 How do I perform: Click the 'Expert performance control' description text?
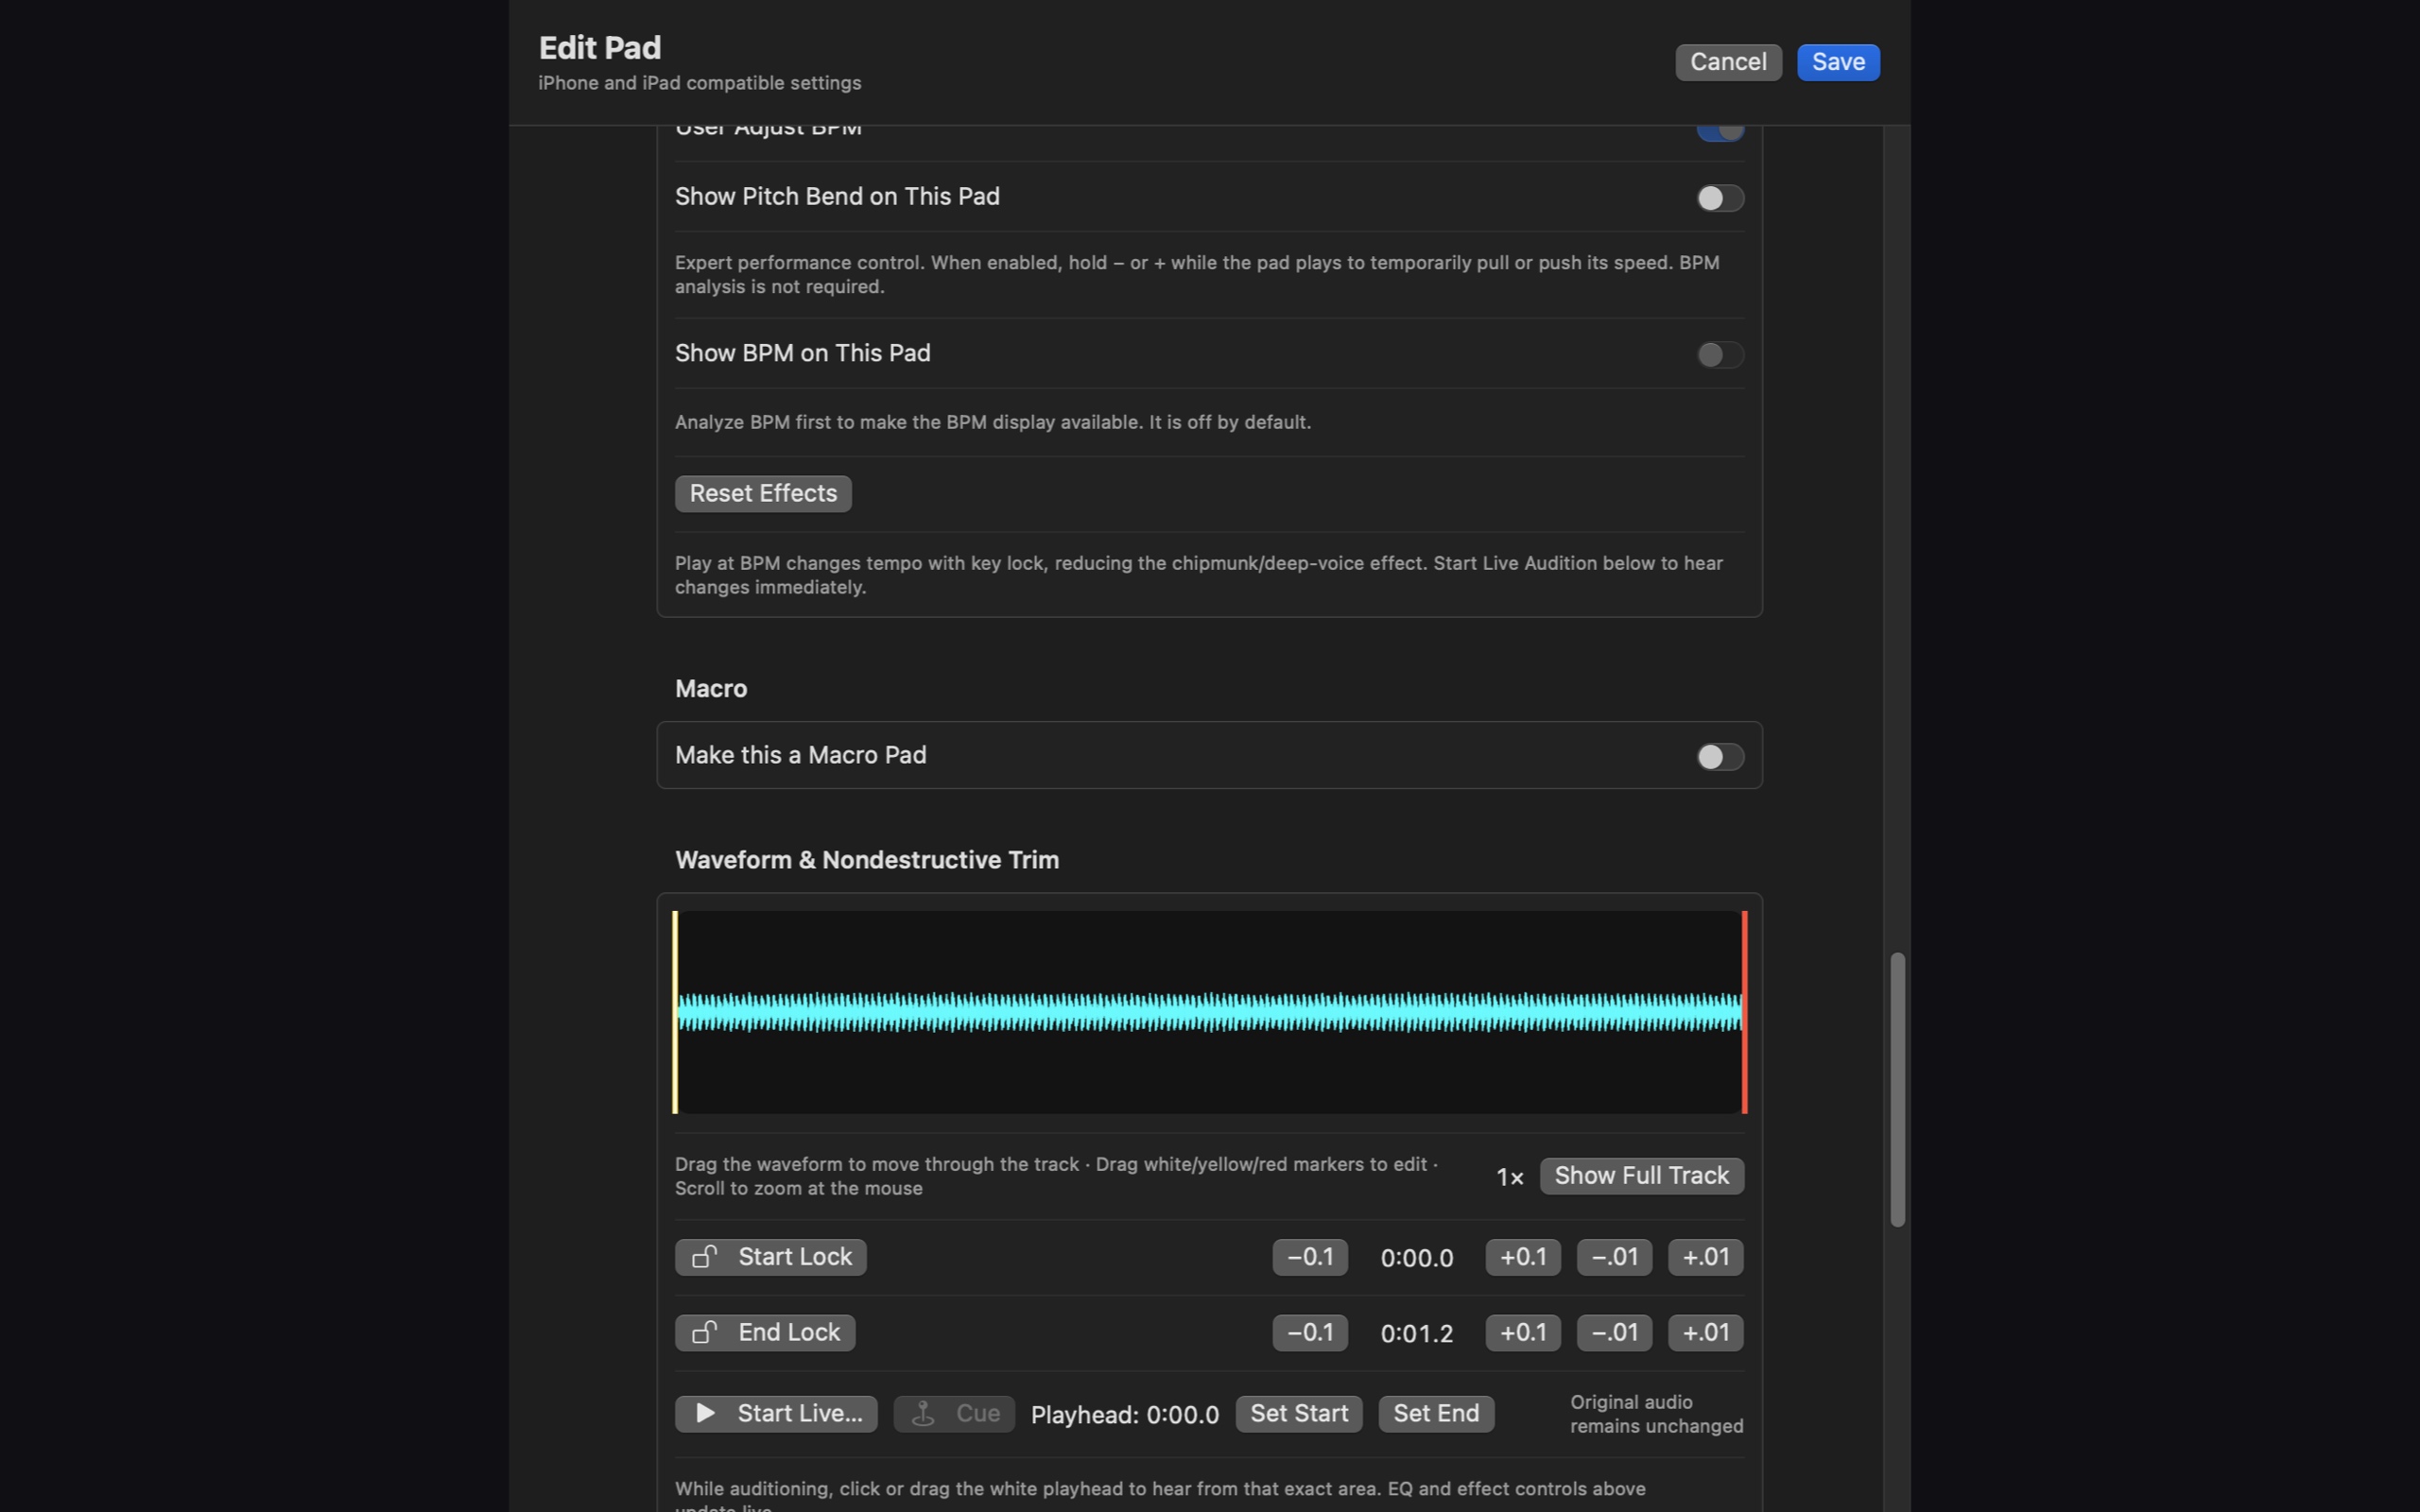coord(1197,274)
